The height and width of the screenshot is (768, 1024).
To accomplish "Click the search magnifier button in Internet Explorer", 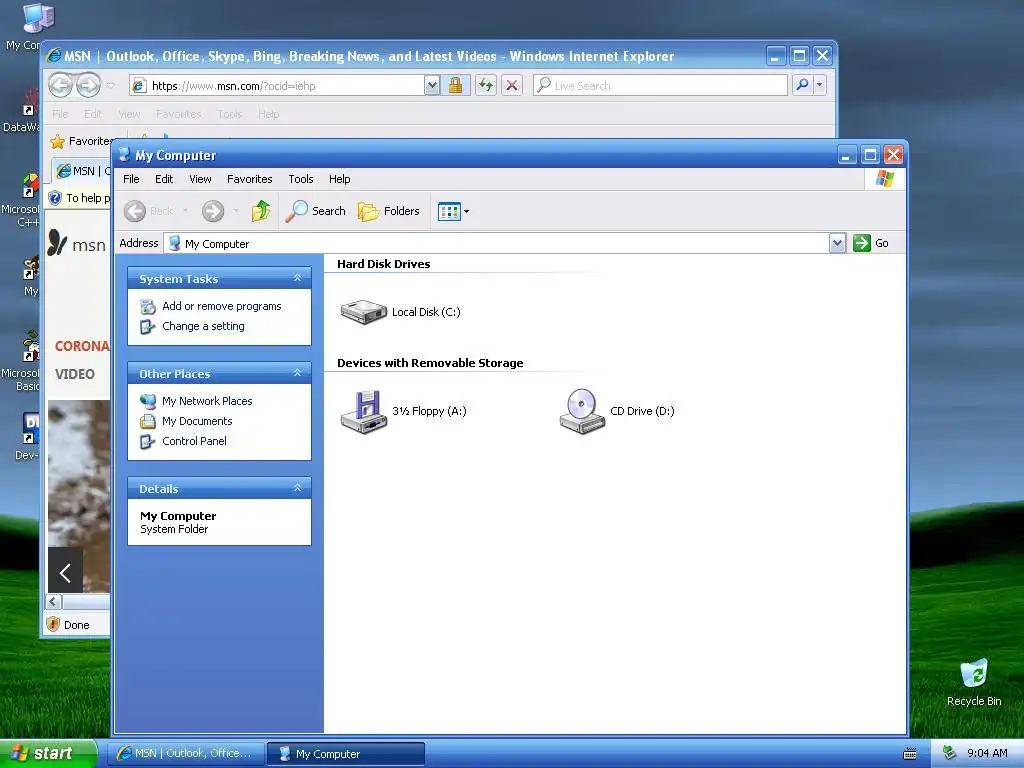I will 802,85.
